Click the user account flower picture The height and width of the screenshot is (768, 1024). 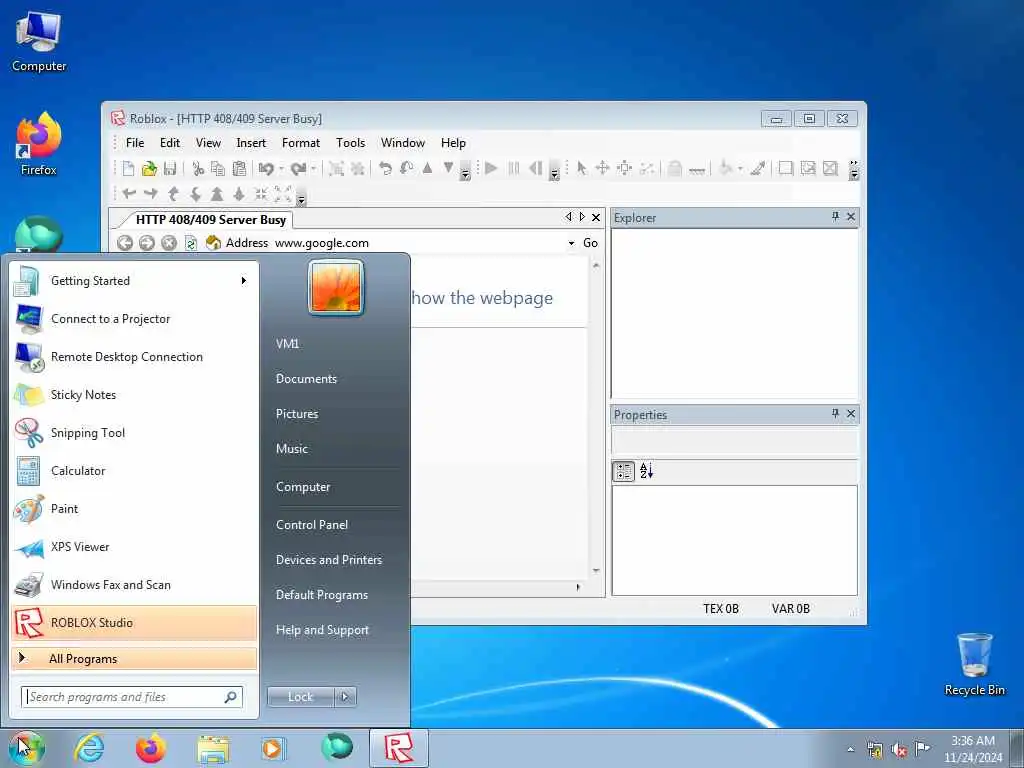[x=336, y=287]
